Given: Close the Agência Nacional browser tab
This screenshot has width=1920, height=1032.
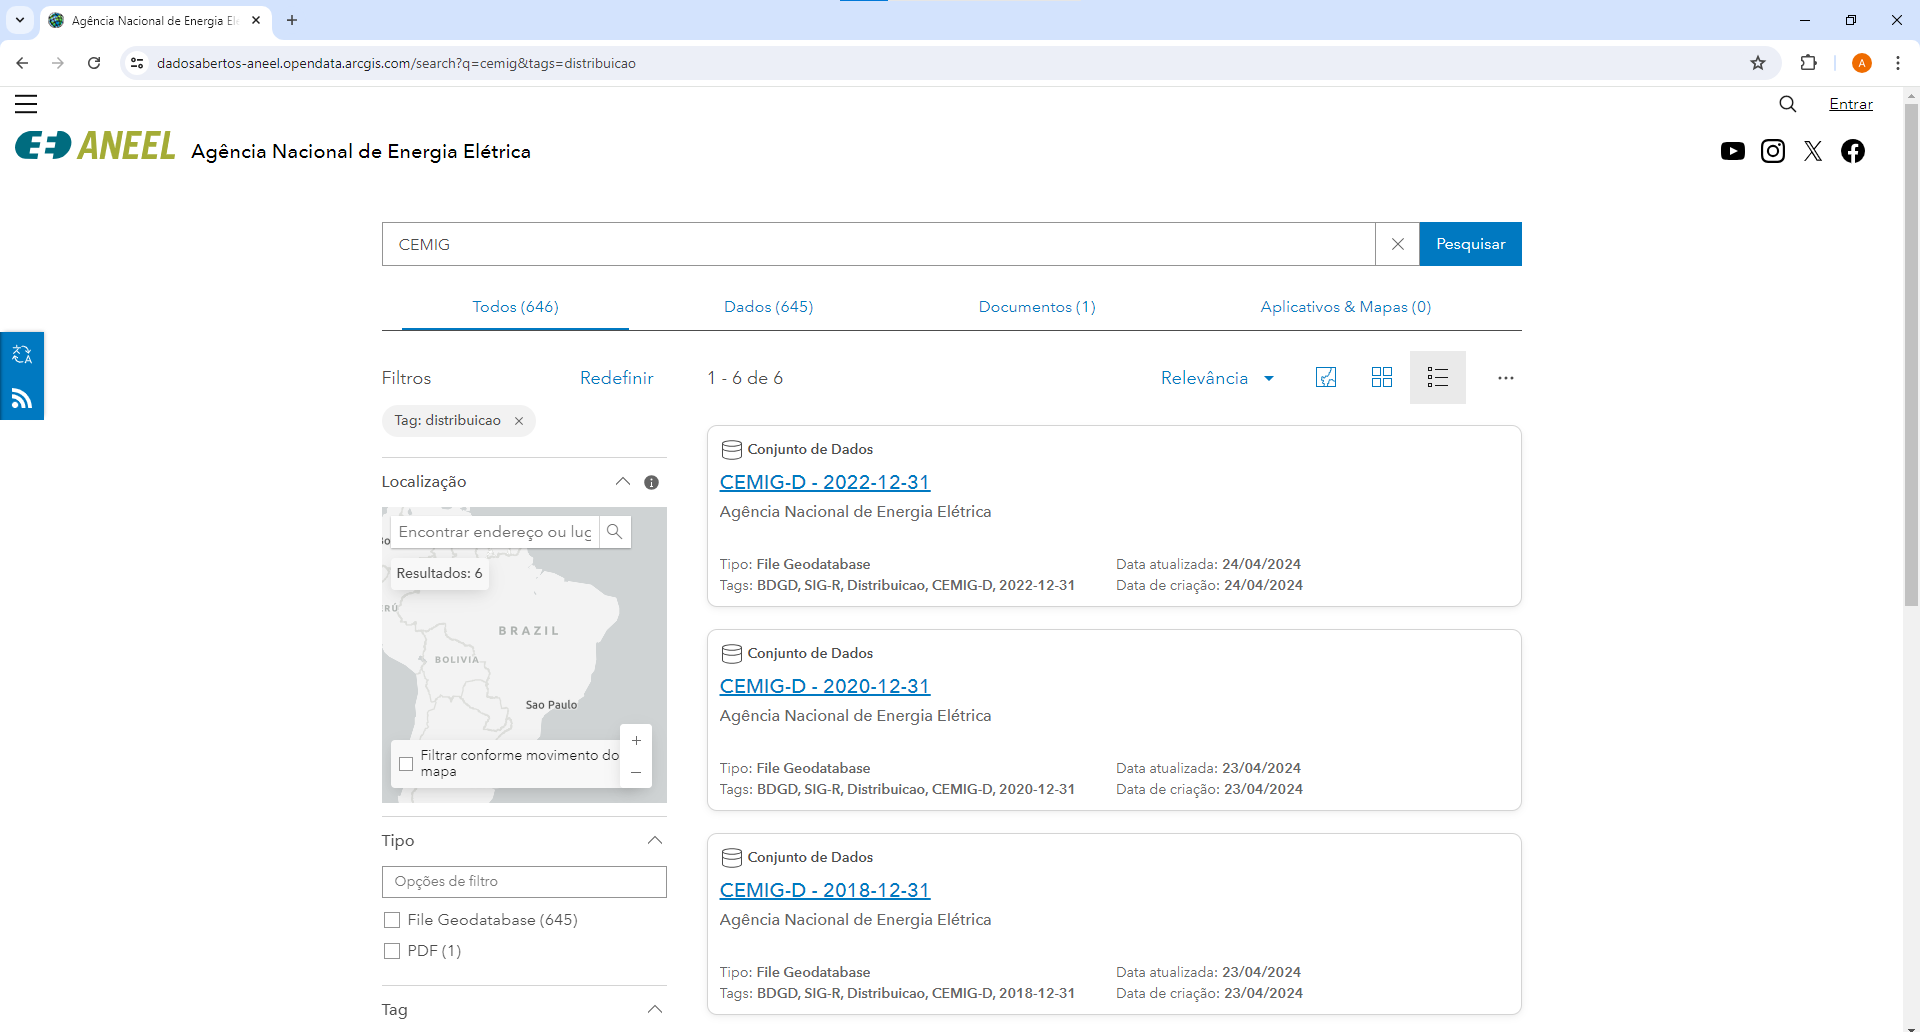Looking at the screenshot, I should pyautogui.click(x=256, y=20).
